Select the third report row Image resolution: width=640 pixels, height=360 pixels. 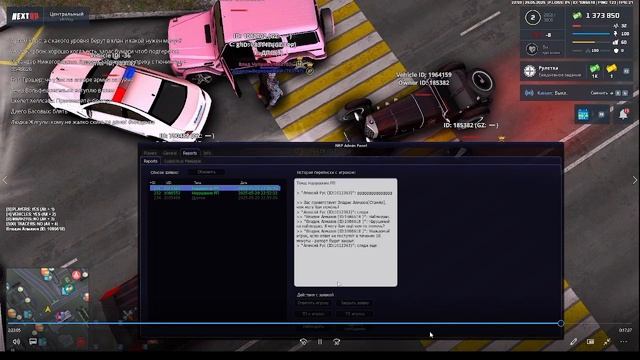[x=215, y=198]
